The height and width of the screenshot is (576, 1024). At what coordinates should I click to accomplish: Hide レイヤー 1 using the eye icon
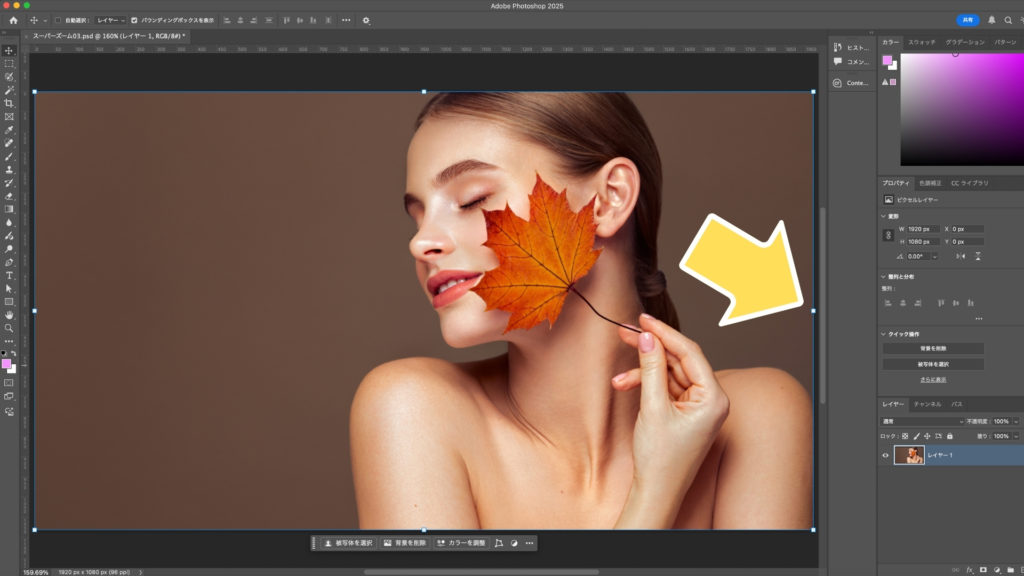pyautogui.click(x=886, y=455)
